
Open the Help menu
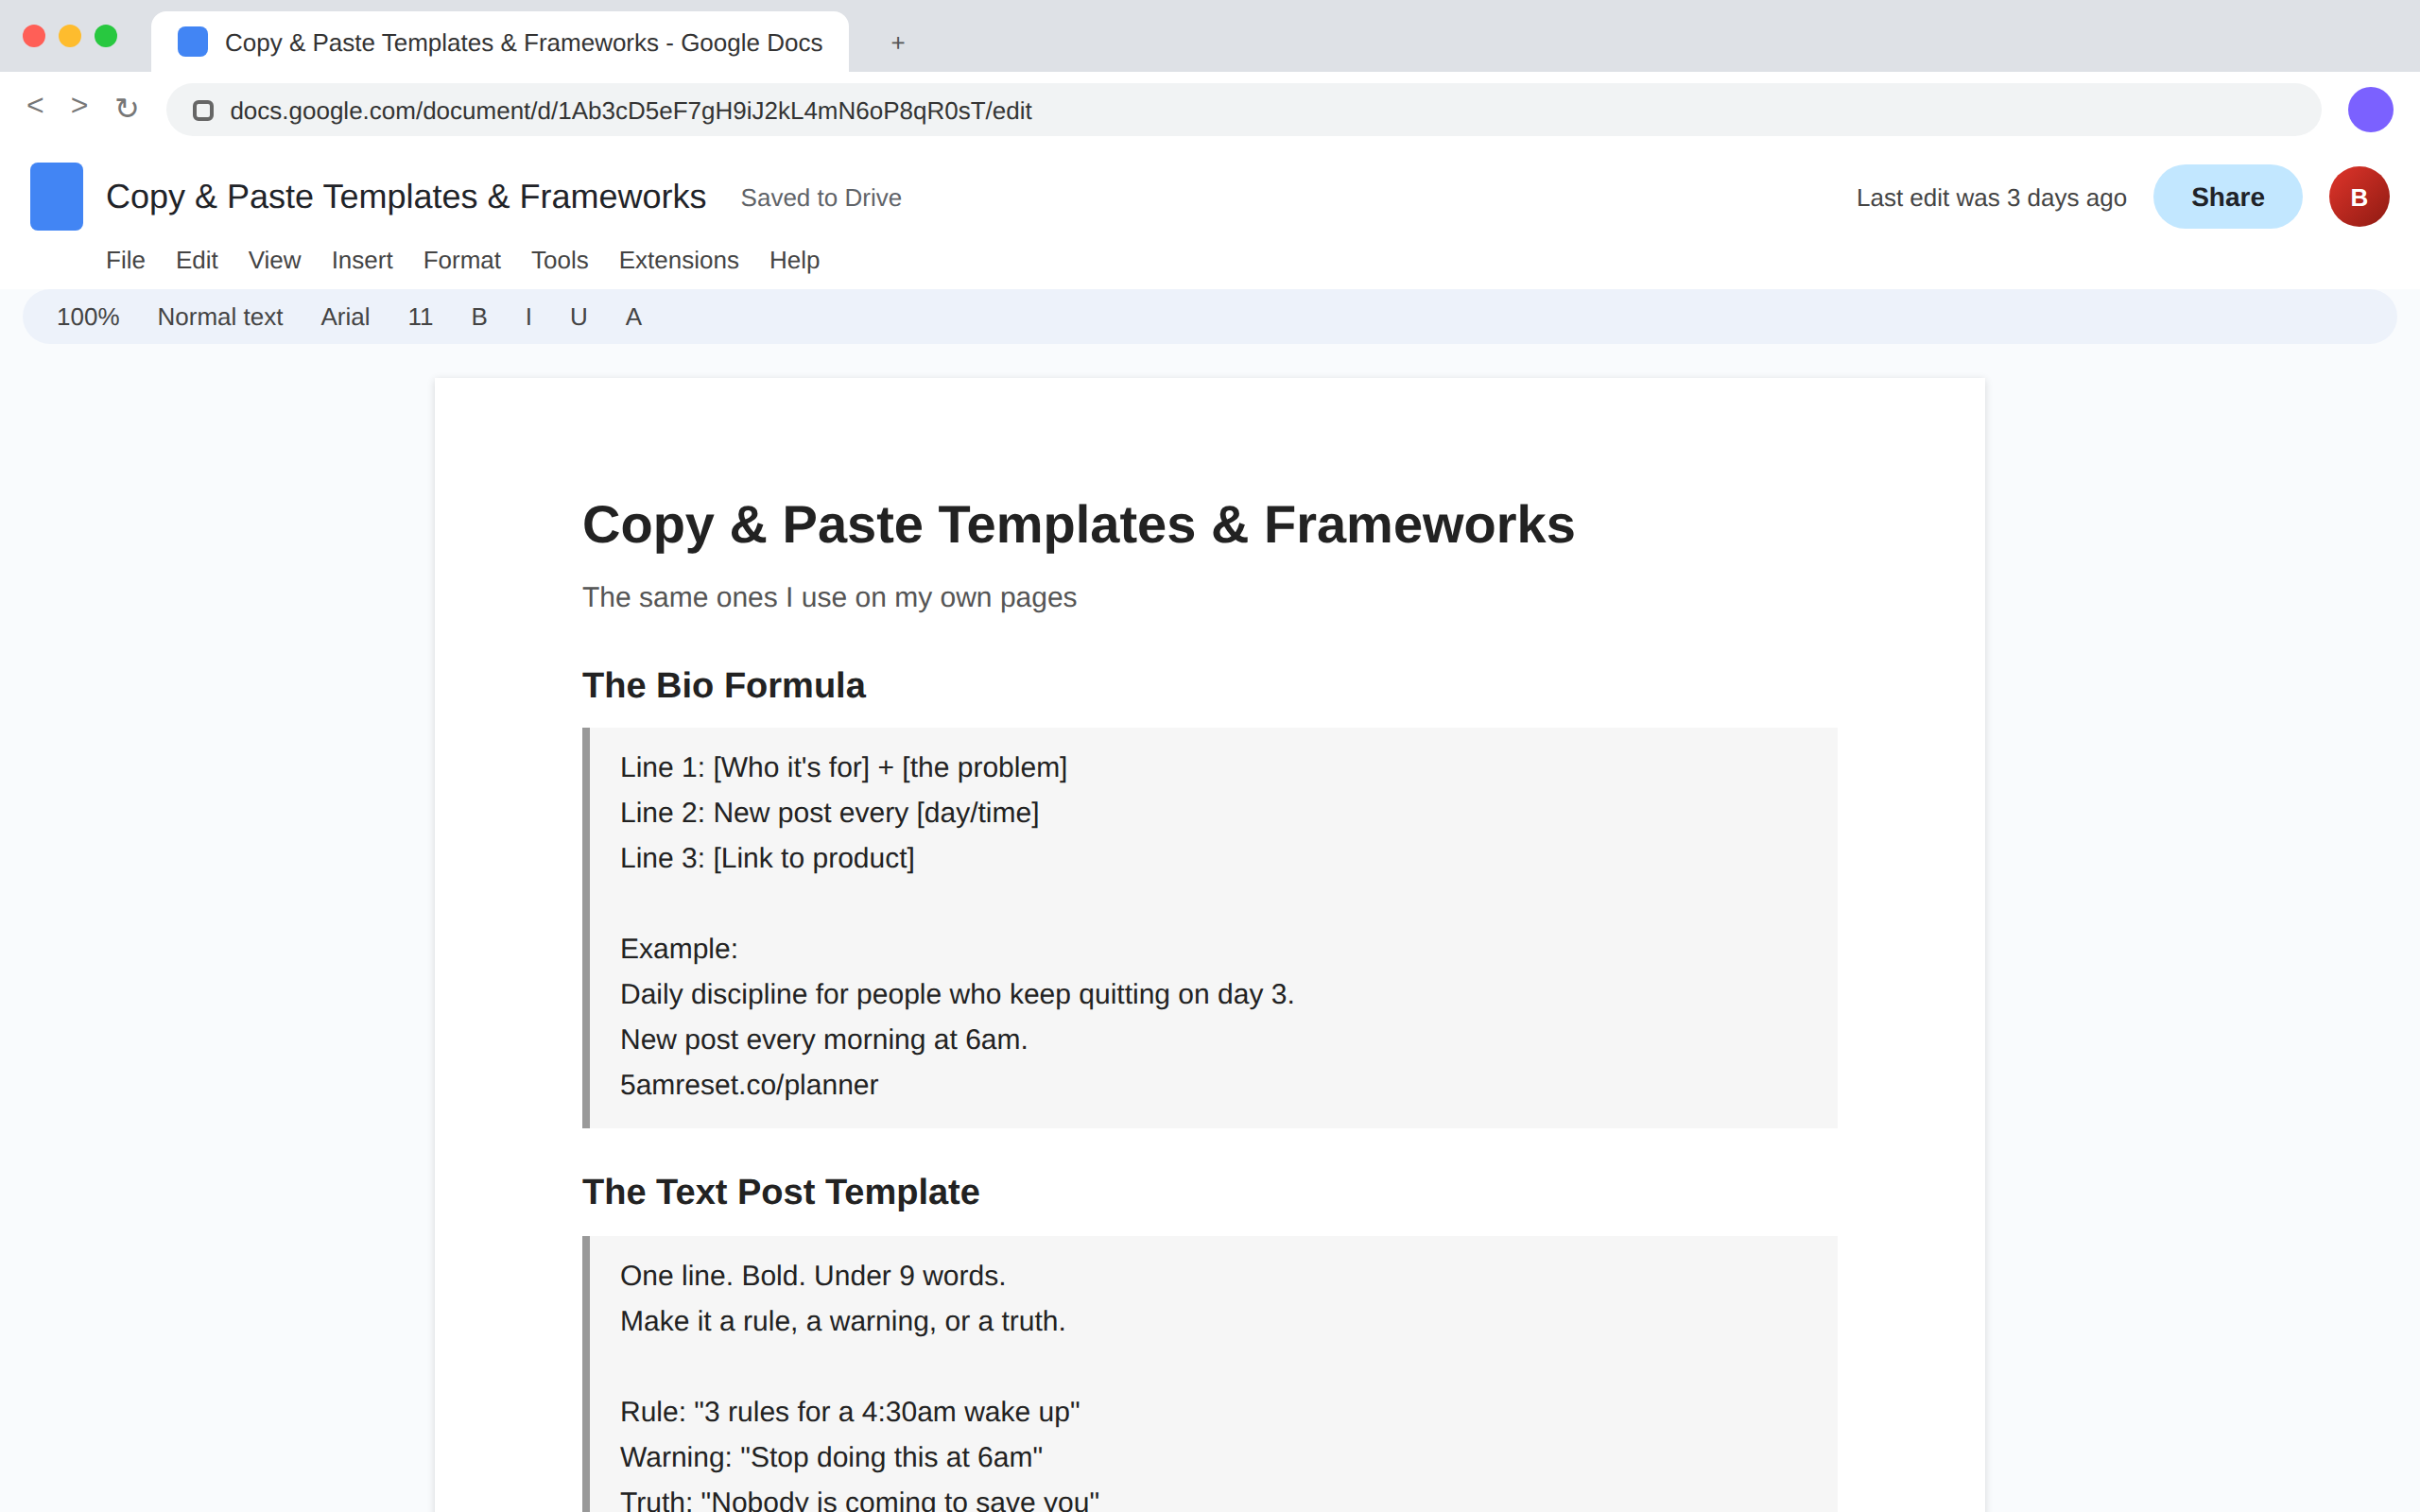pos(794,260)
